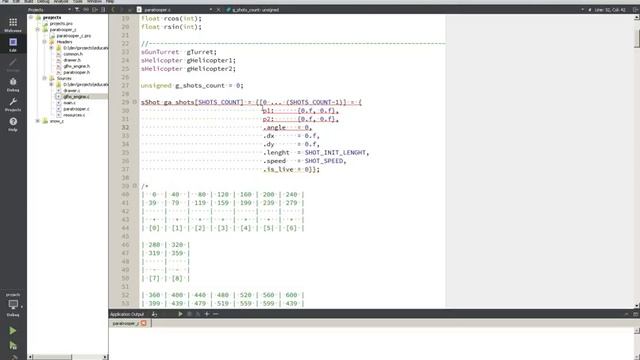The height and width of the screenshot is (360, 640).
Task: Open the Window menu
Action: 94,2
